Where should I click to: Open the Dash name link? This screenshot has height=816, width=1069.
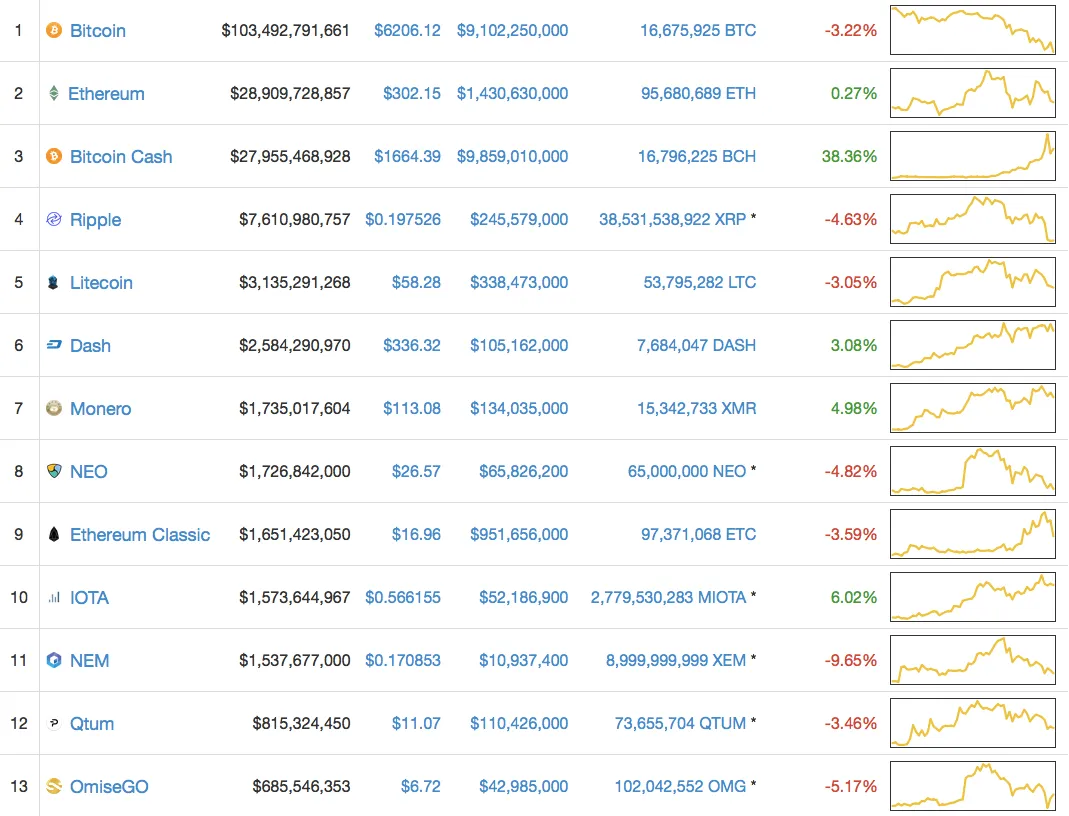point(90,346)
